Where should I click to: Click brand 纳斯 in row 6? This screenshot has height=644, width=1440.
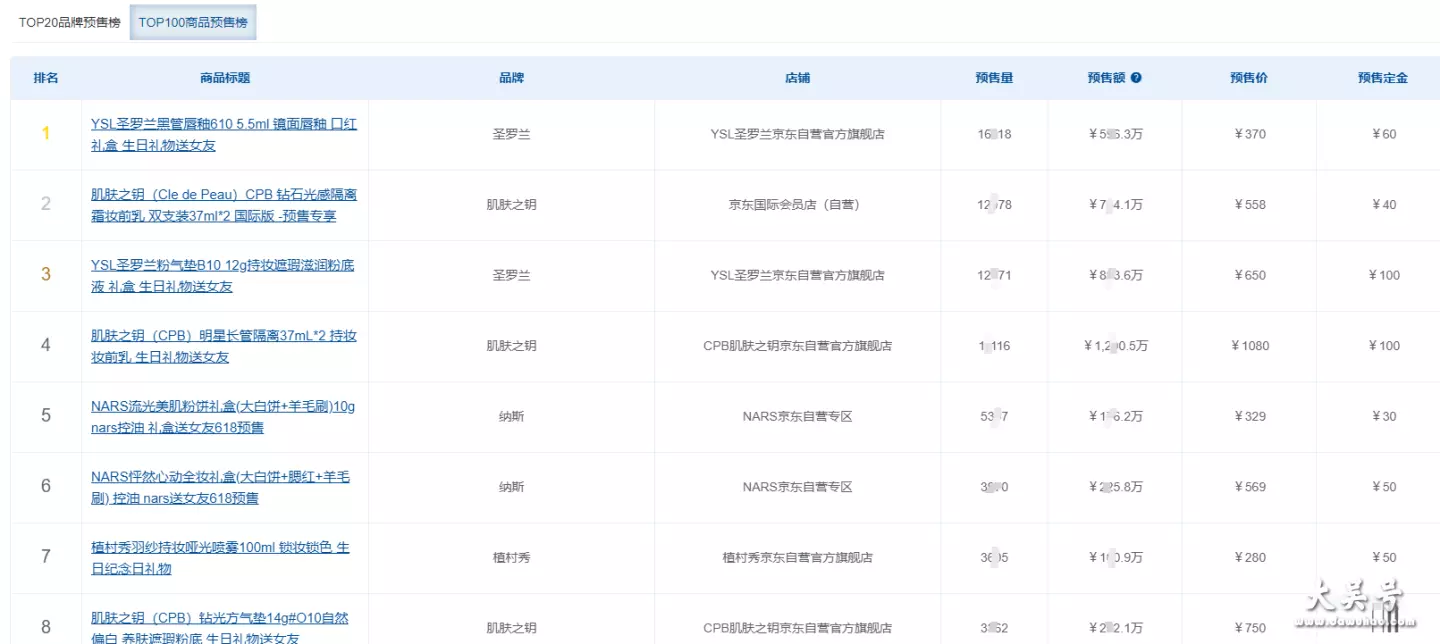click(x=511, y=487)
